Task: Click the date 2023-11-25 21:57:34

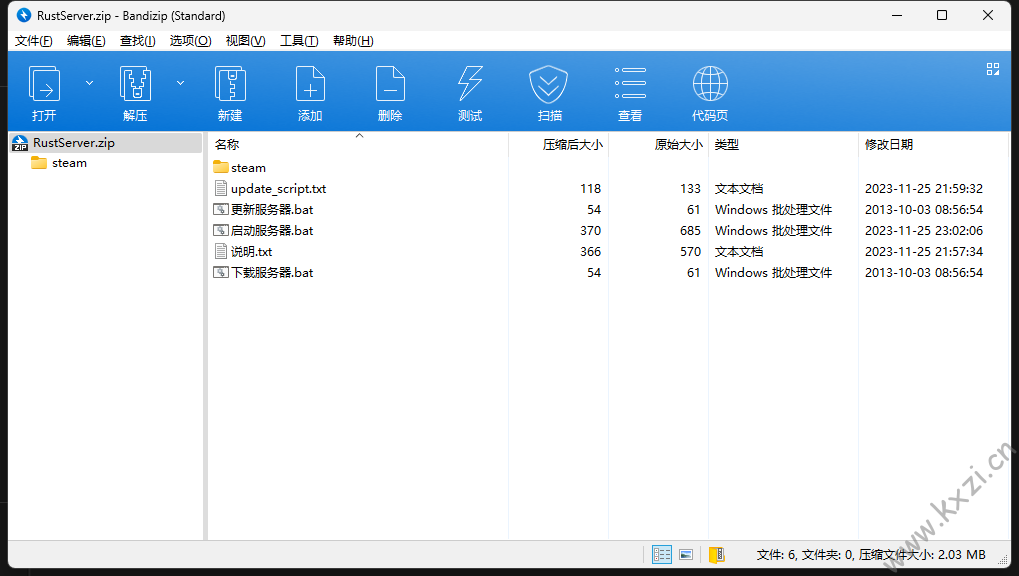Action: 923,252
